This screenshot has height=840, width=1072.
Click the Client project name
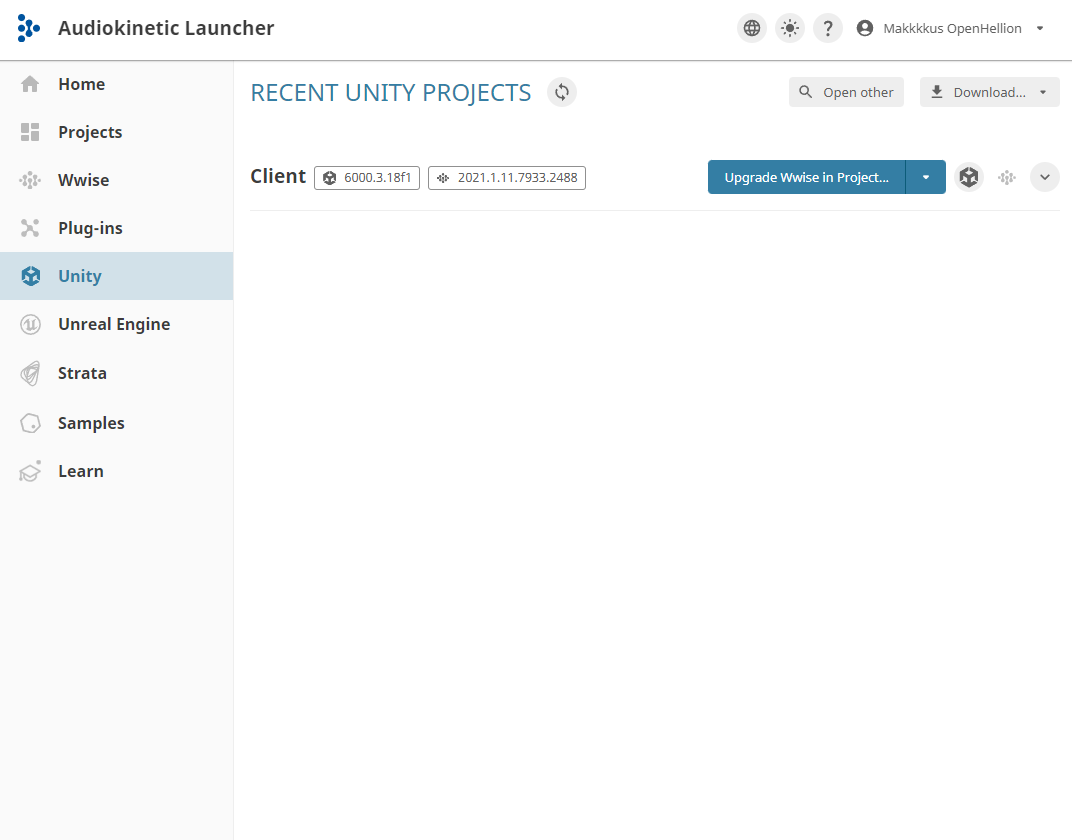tap(278, 176)
